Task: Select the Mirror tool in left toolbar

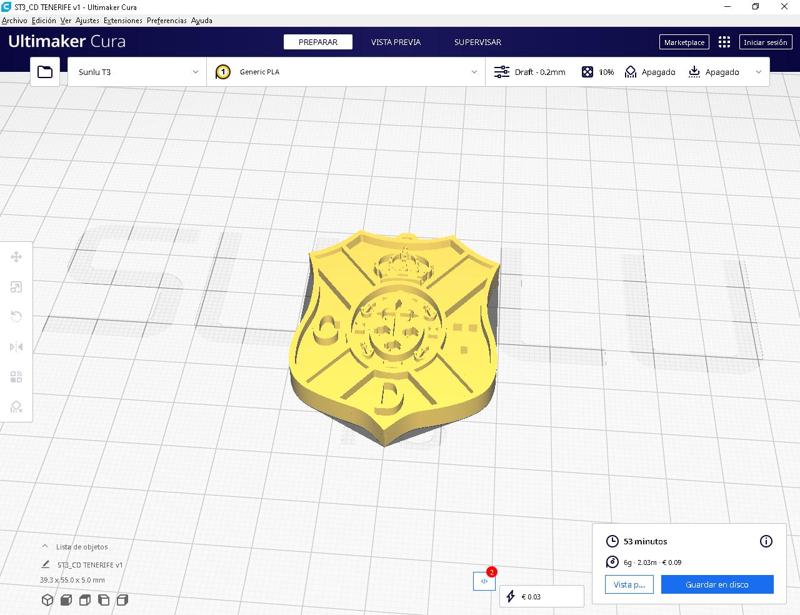Action: tap(16, 347)
